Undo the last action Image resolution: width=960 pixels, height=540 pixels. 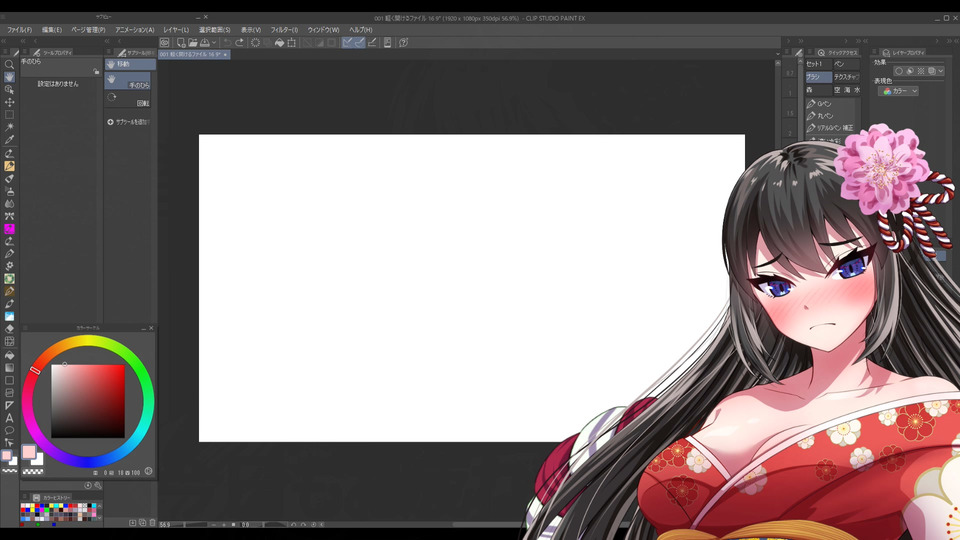tap(227, 42)
